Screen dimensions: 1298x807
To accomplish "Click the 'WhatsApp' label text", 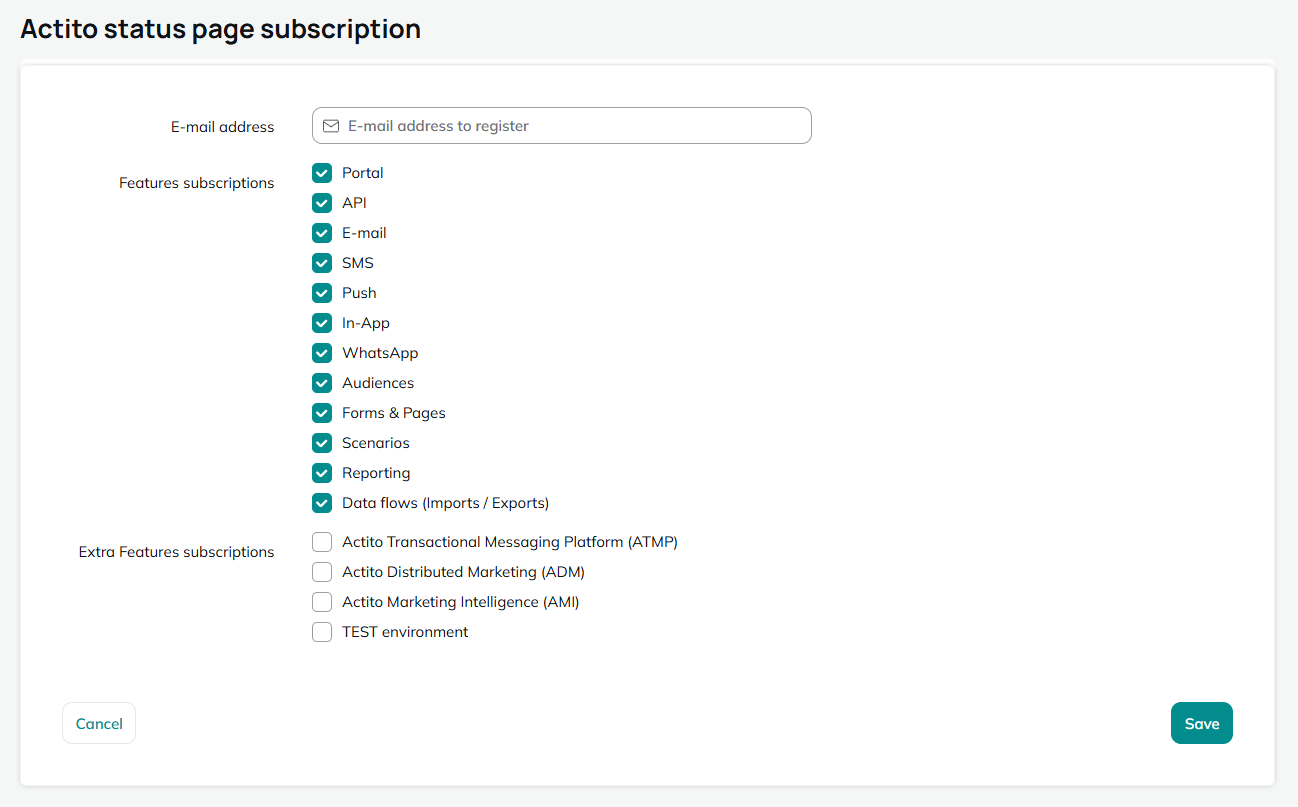I will pyautogui.click(x=380, y=353).
